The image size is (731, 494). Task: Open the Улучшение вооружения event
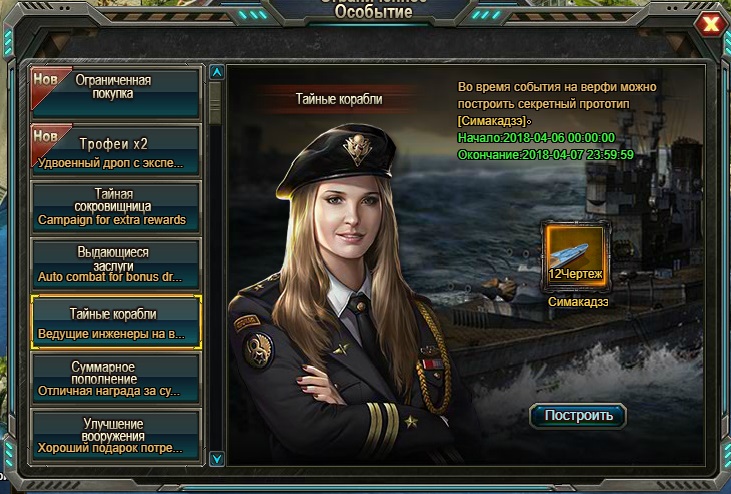(x=116, y=436)
